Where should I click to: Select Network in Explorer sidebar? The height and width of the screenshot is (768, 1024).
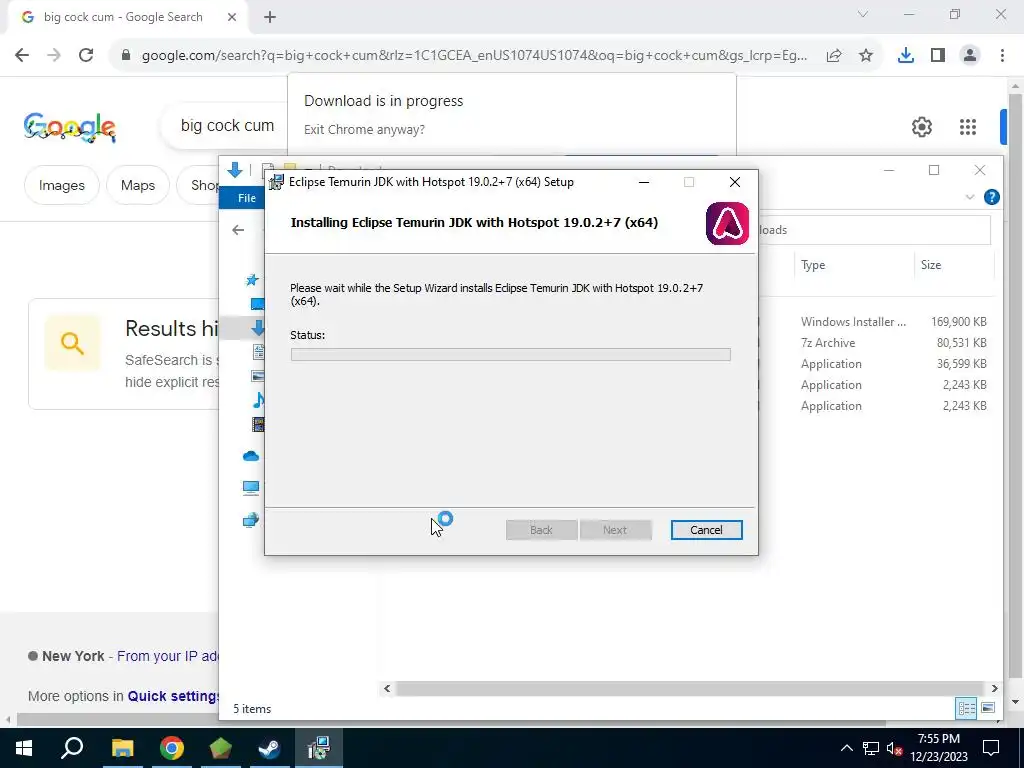pos(251,520)
